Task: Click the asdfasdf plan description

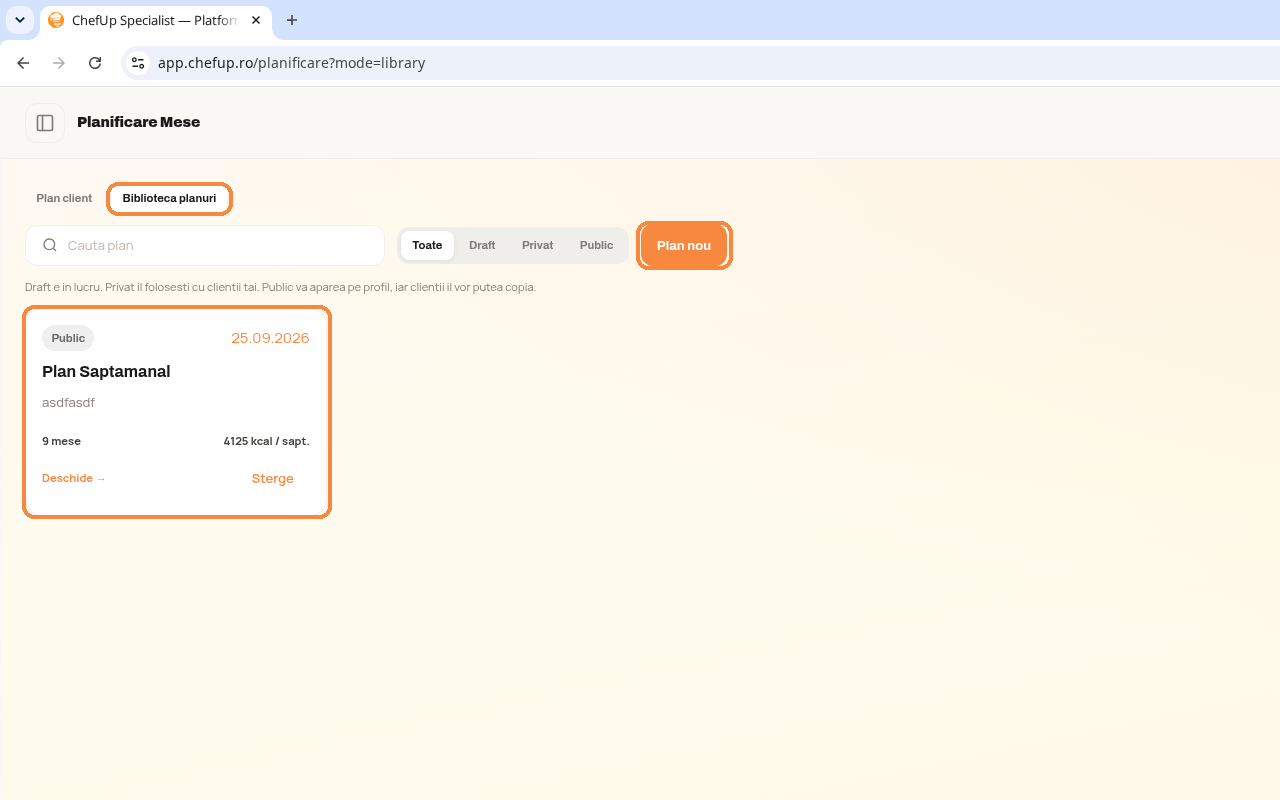Action: 68,403
